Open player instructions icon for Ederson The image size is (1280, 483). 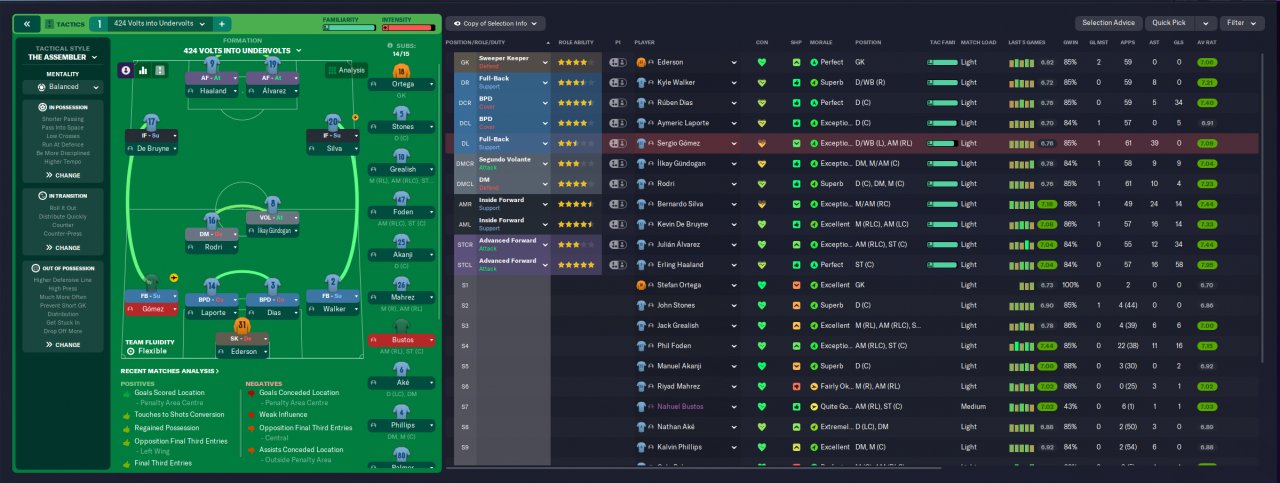617,62
